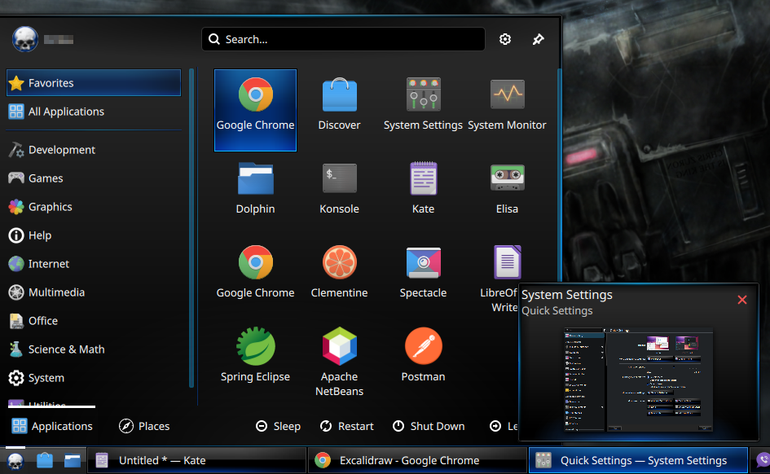Open the System category
The image size is (770, 474).
click(94, 378)
